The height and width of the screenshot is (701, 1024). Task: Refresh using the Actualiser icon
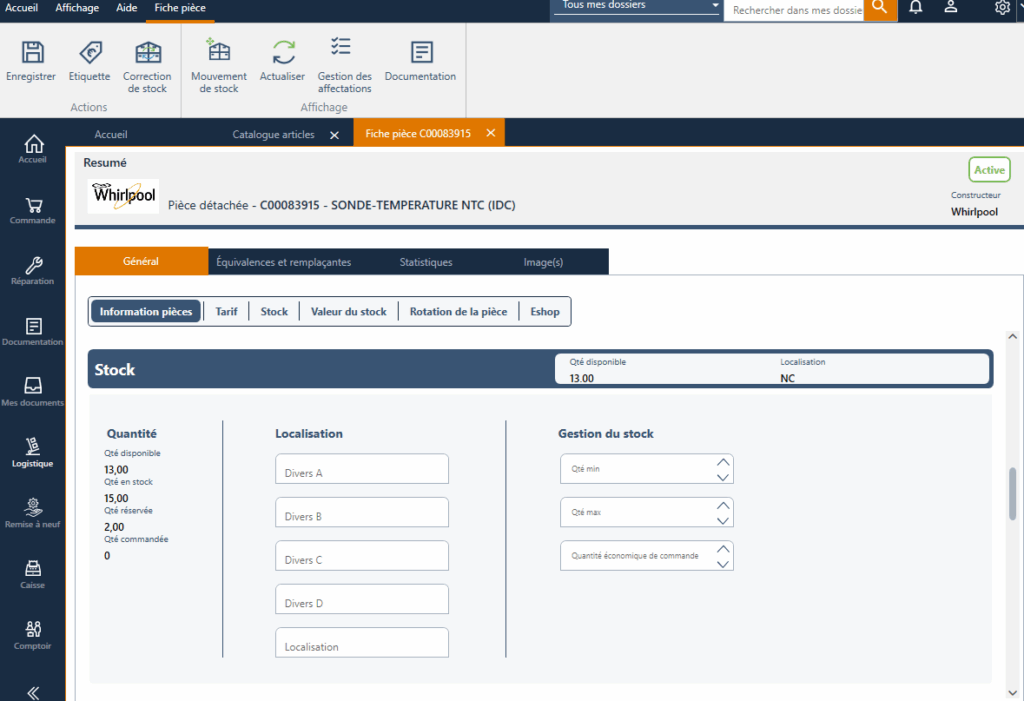282,54
